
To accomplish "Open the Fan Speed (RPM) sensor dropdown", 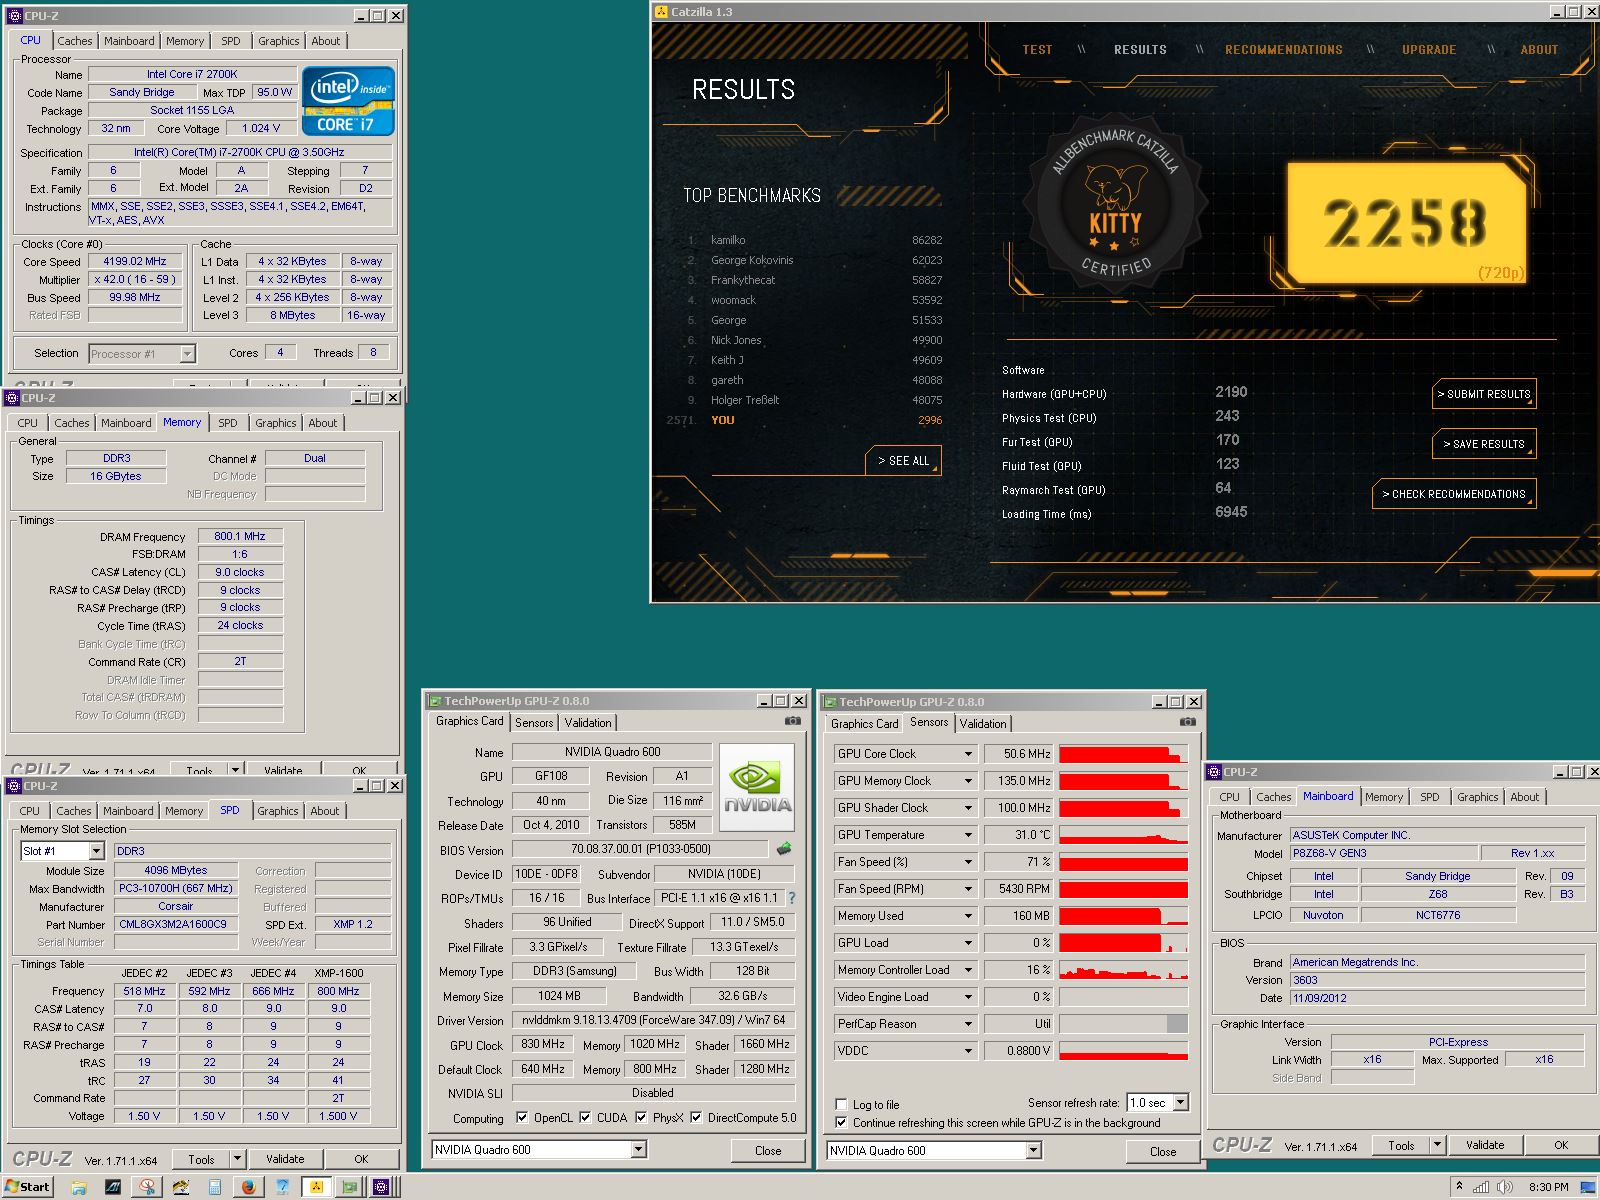I will (x=968, y=889).
